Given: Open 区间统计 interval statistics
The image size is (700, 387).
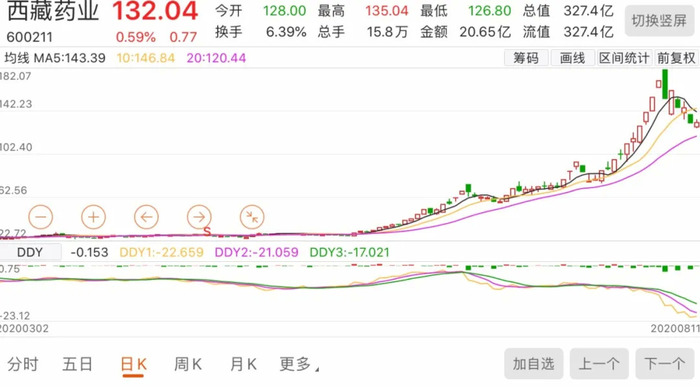Looking at the screenshot, I should (x=624, y=58).
